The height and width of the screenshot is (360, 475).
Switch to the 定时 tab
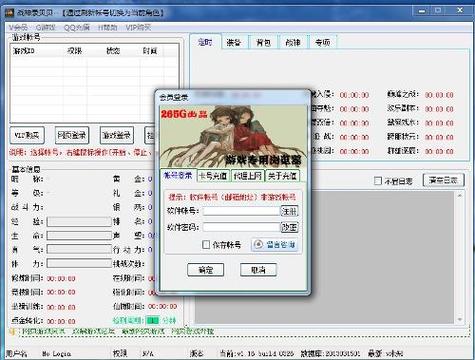click(x=205, y=42)
